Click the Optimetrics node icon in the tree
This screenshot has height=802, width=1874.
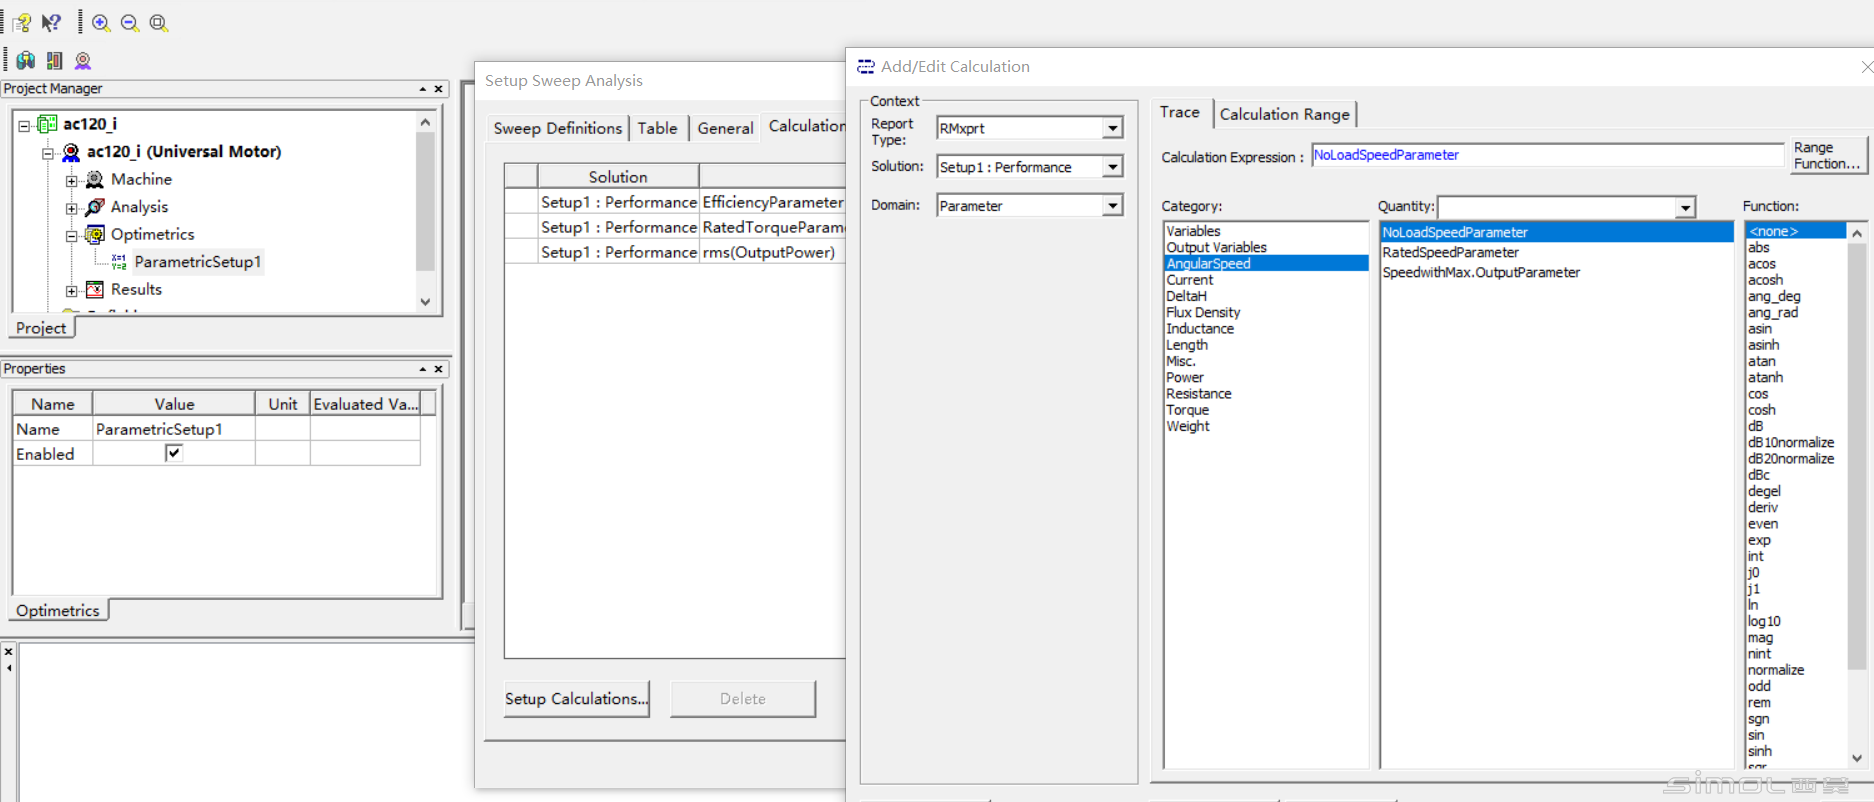pyautogui.click(x=95, y=234)
